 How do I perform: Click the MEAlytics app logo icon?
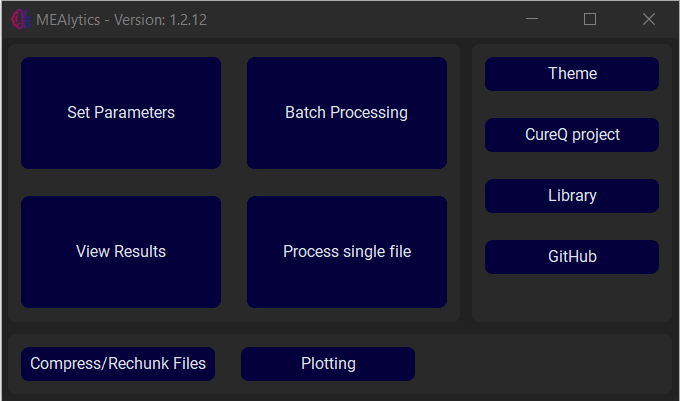coord(19,19)
